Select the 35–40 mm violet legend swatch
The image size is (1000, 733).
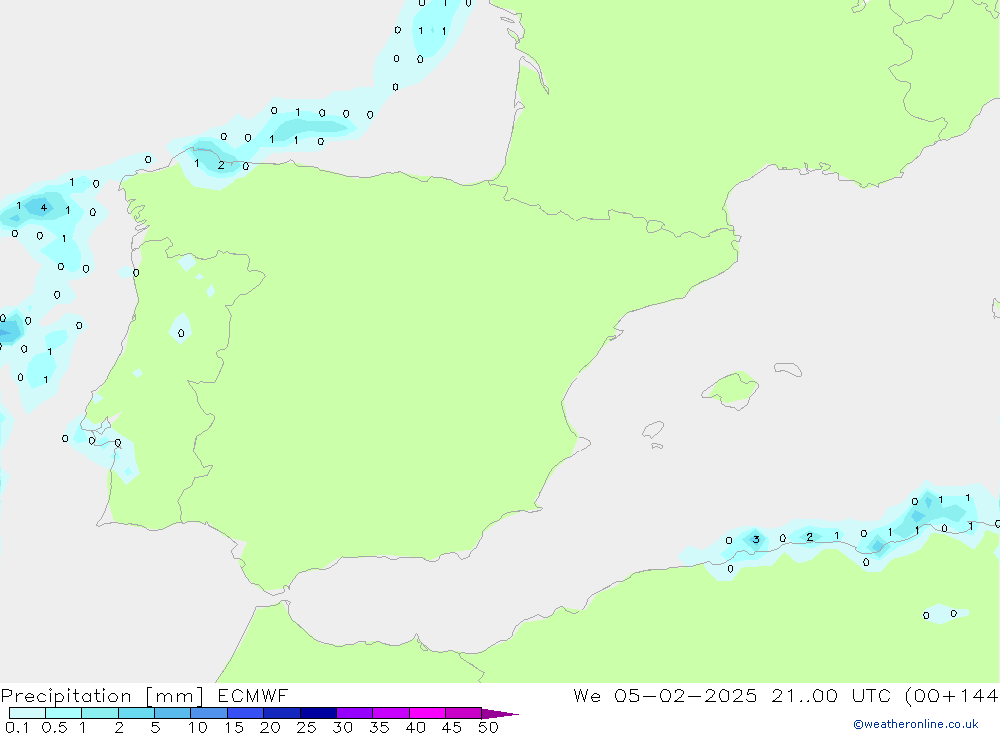point(391,713)
